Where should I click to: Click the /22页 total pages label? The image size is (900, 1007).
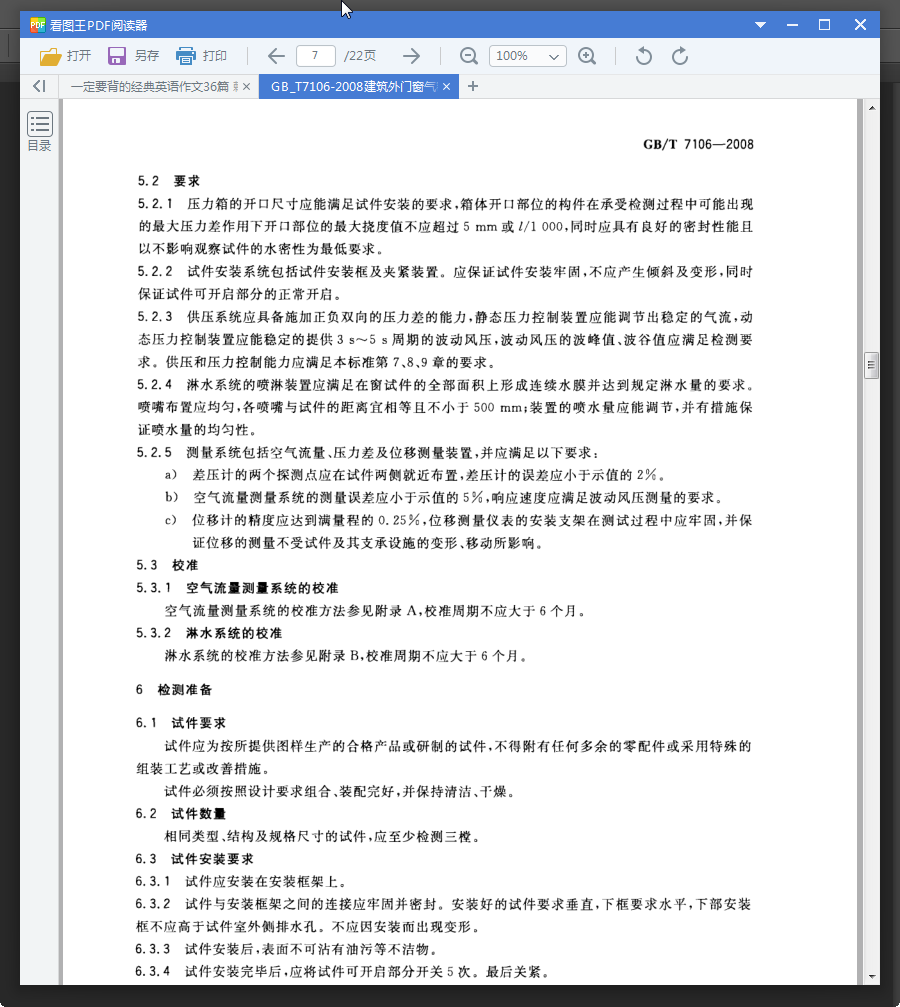tap(360, 56)
